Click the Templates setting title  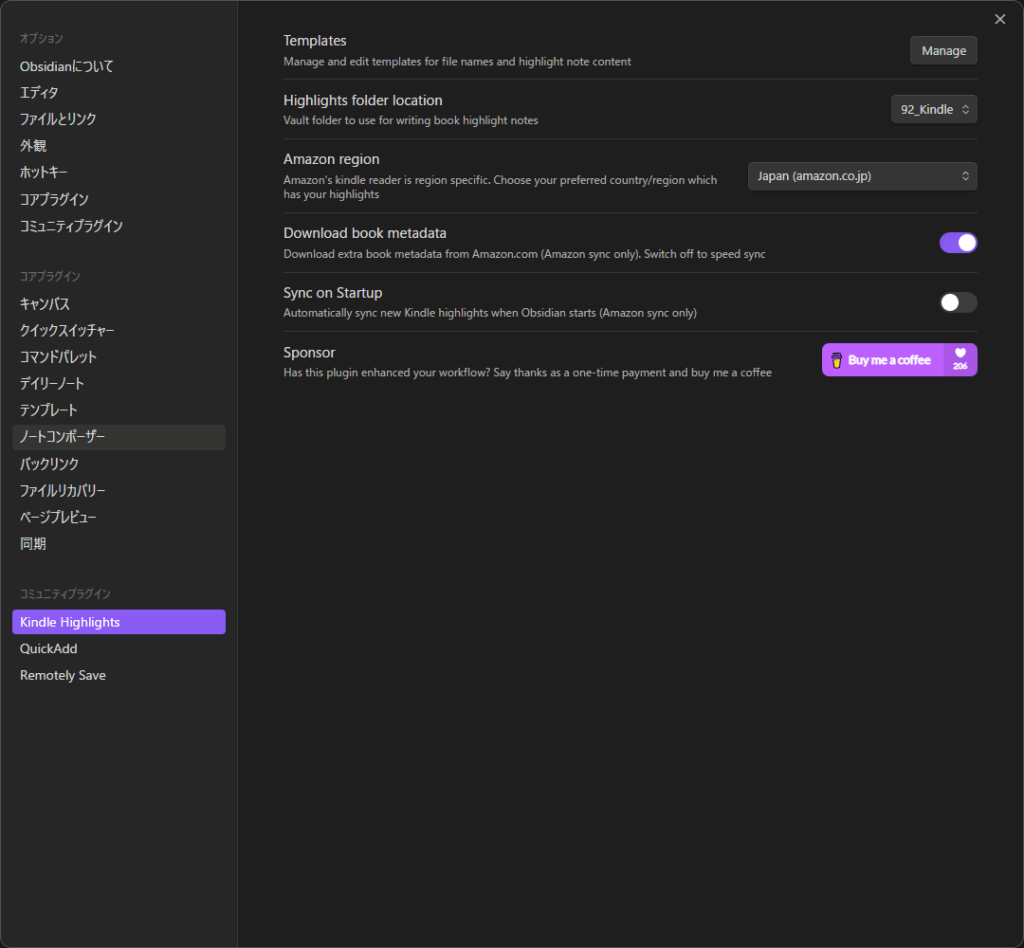(x=315, y=40)
